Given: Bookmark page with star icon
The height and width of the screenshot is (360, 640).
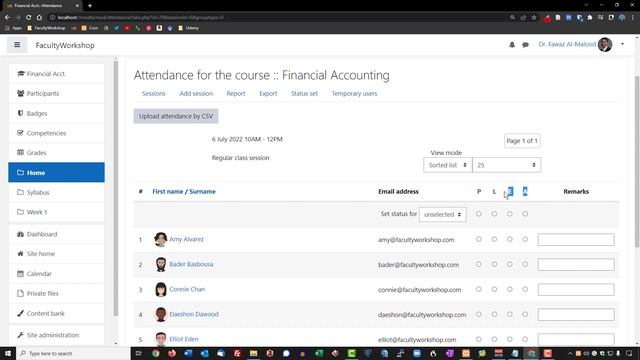Looking at the screenshot, I should (x=534, y=18).
